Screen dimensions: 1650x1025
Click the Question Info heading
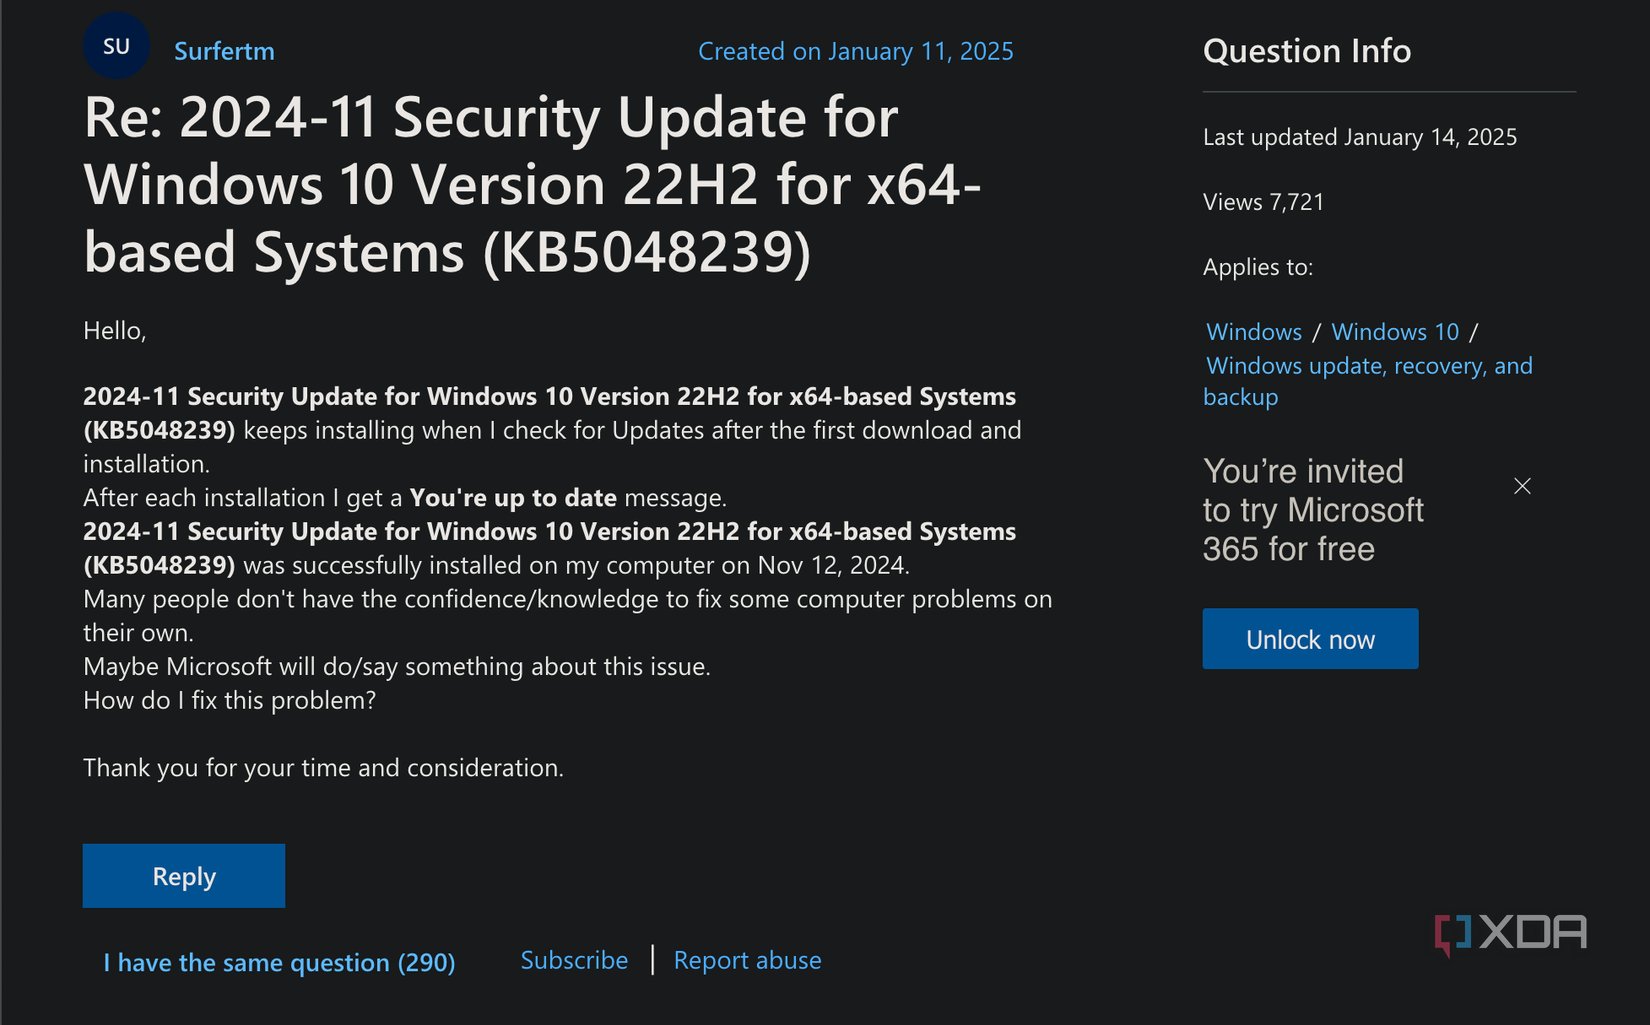(1306, 51)
